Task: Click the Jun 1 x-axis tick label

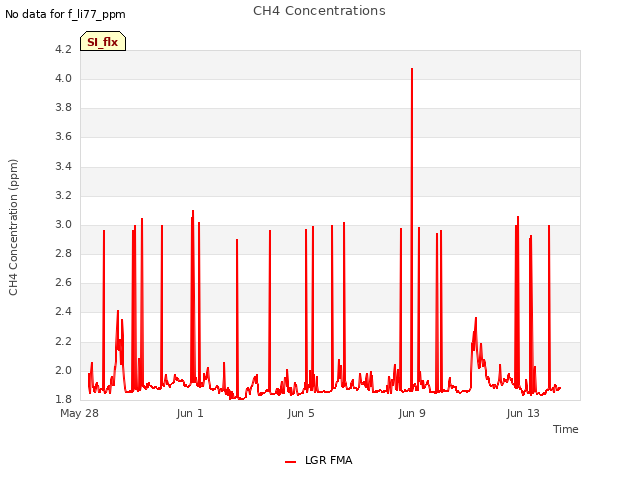Action: 190,413
